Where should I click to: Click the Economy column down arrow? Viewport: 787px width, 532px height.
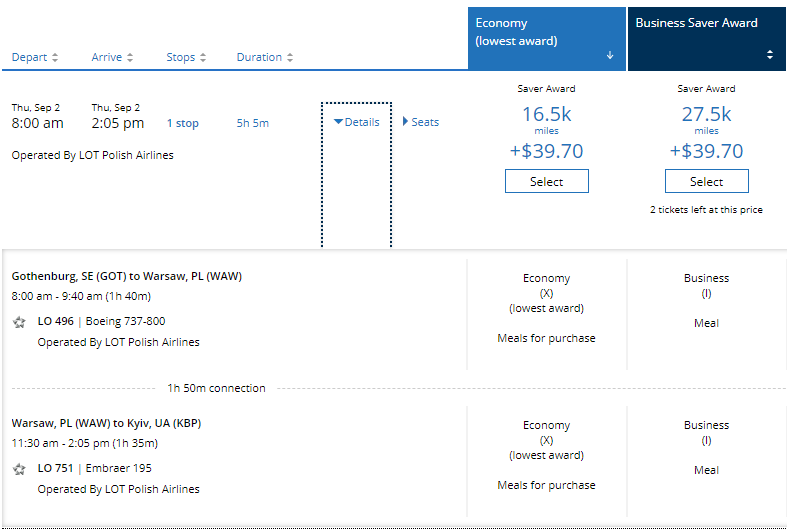click(x=609, y=56)
